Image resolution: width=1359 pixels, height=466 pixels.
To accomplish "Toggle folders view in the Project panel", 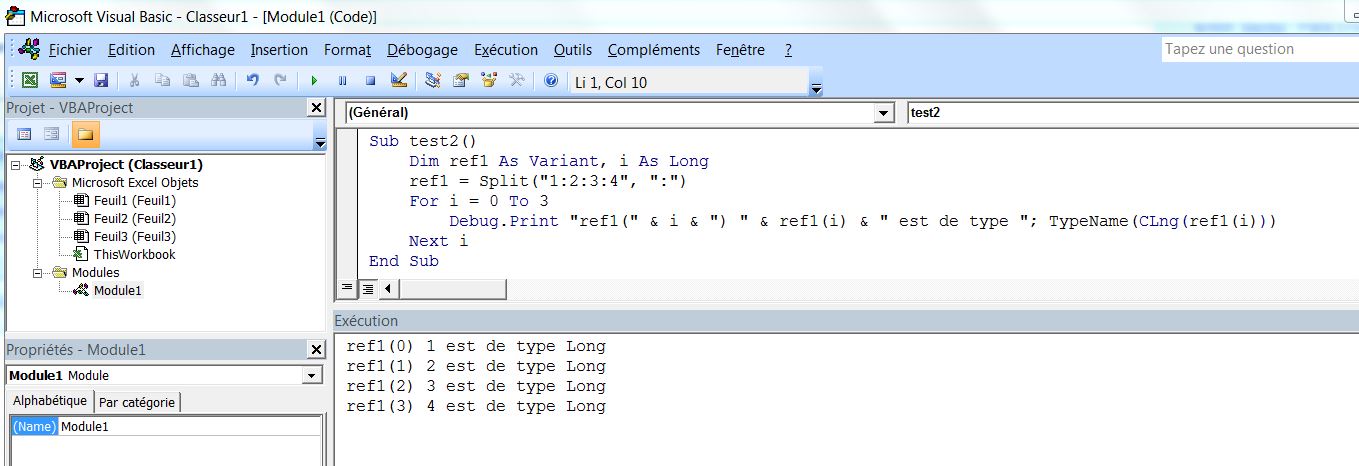I will click(x=85, y=134).
